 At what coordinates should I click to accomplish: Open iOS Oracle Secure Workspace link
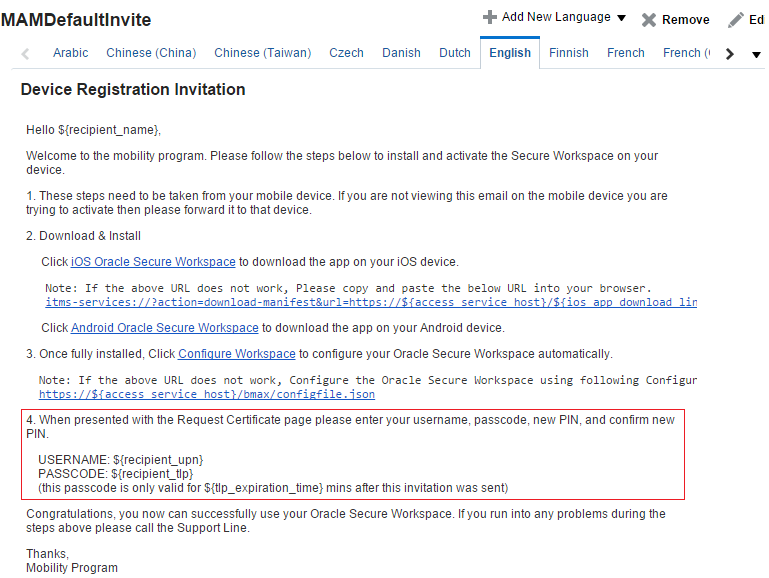click(153, 262)
